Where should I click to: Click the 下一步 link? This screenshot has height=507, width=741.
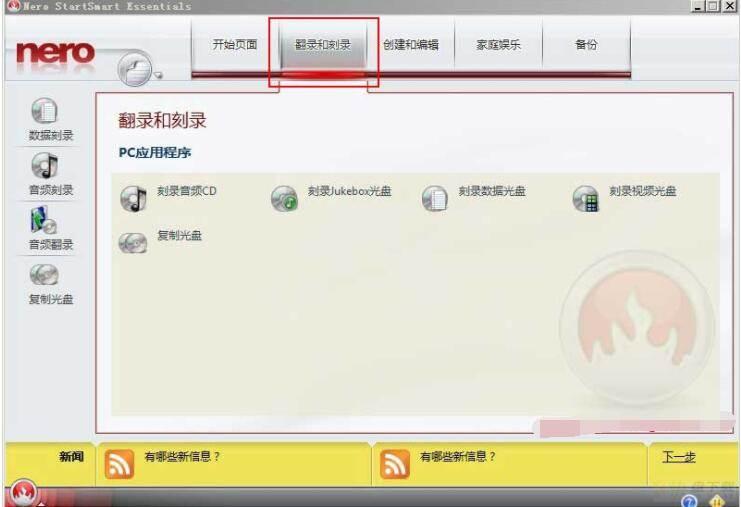click(x=679, y=457)
